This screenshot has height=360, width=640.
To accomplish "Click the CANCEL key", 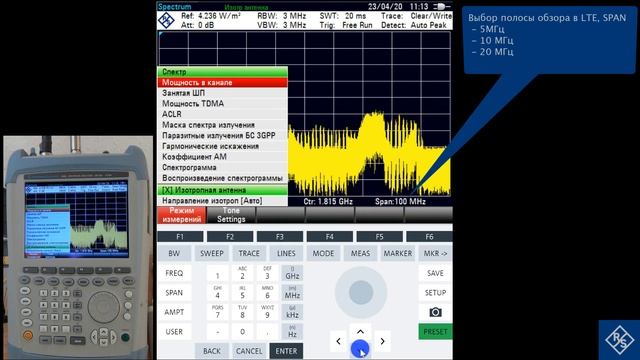I will pyautogui.click(x=249, y=351).
